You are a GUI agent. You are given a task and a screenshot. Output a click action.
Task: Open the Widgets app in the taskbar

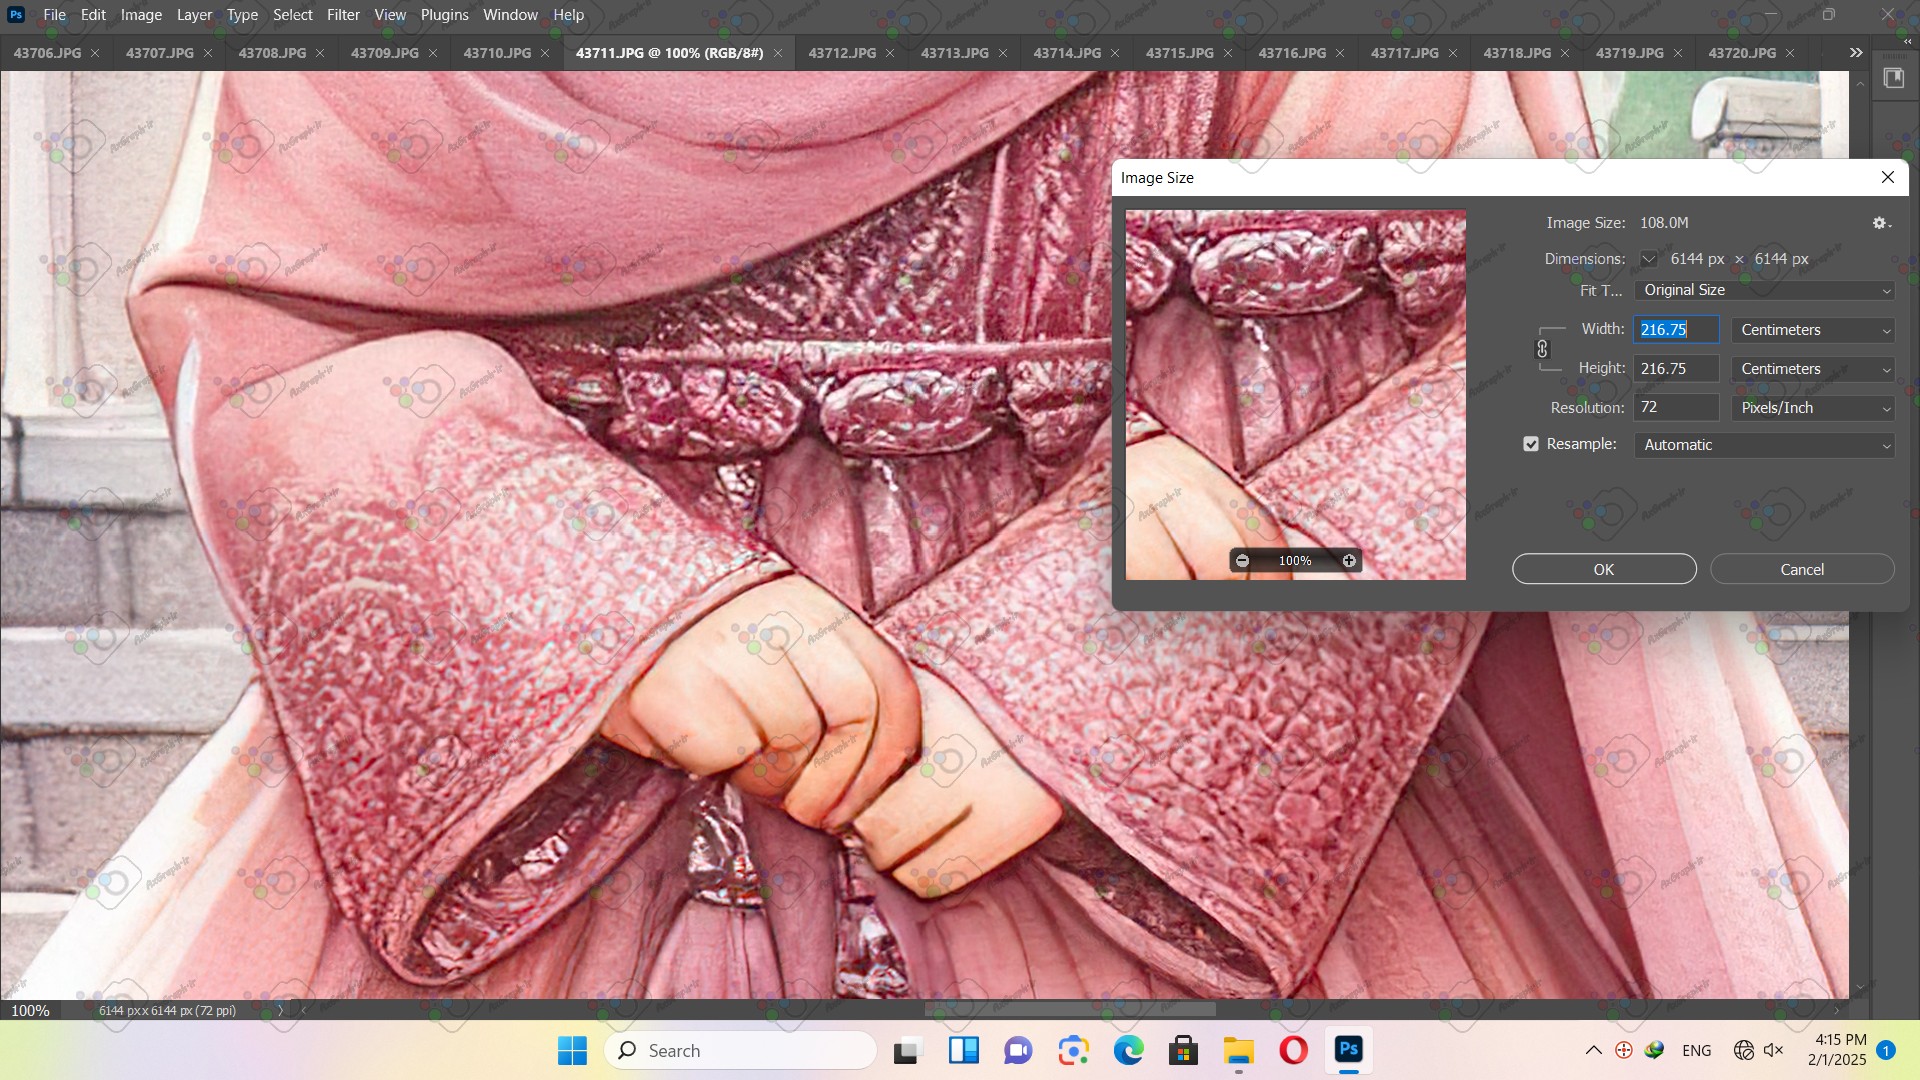pyautogui.click(x=964, y=1050)
